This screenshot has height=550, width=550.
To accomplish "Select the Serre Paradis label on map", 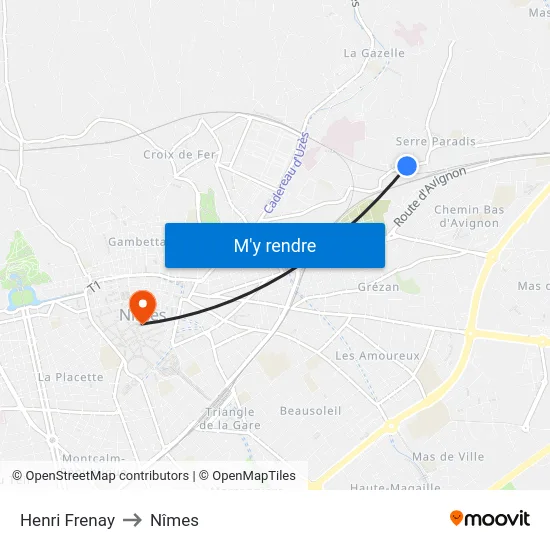I will pos(436,141).
